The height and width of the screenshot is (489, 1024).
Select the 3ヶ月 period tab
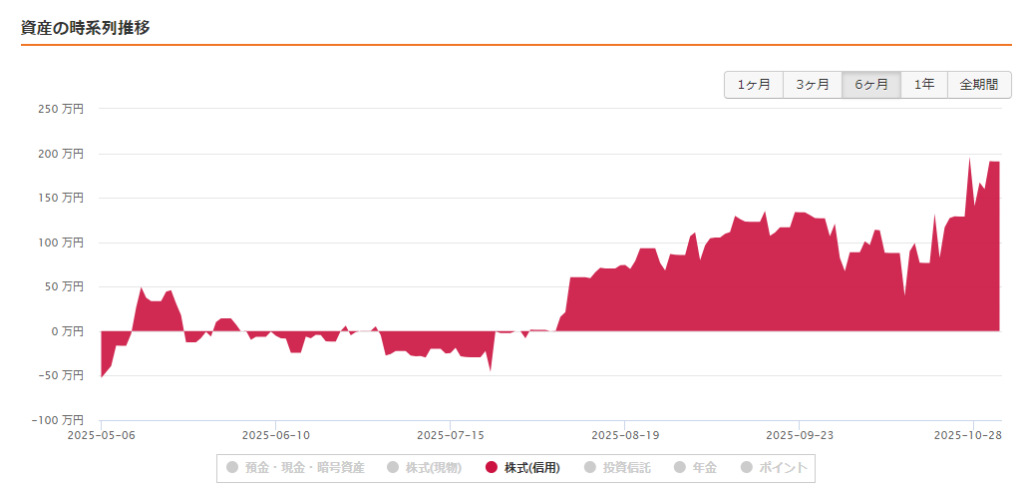tap(812, 85)
